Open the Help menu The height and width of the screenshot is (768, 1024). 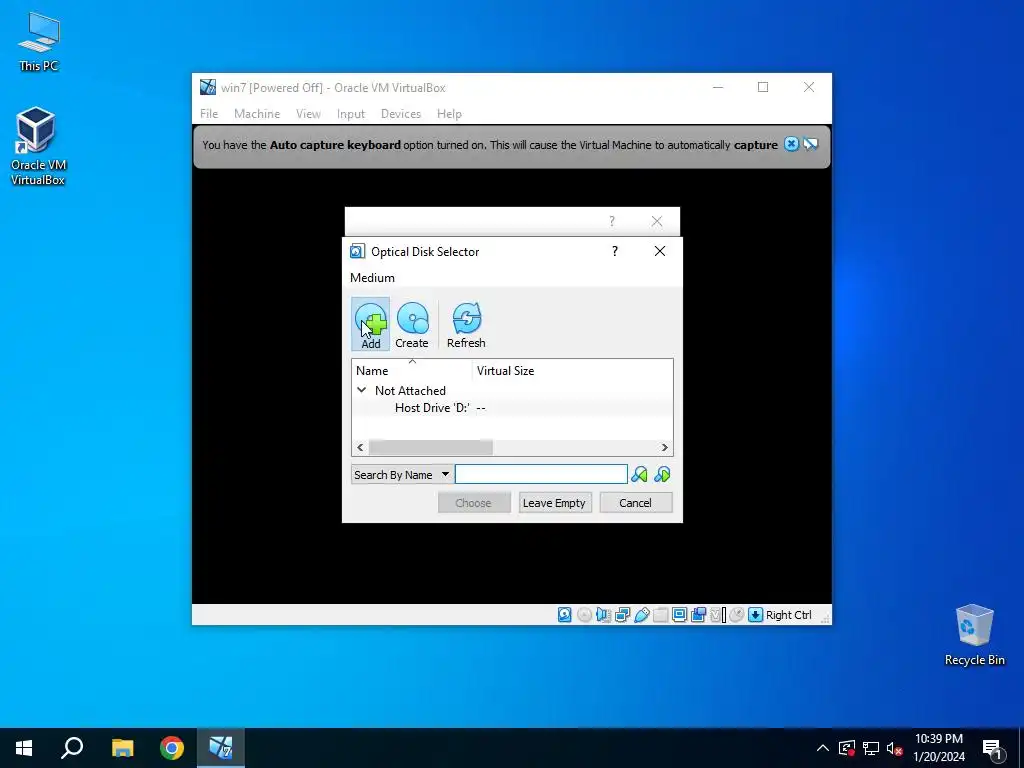tap(449, 114)
